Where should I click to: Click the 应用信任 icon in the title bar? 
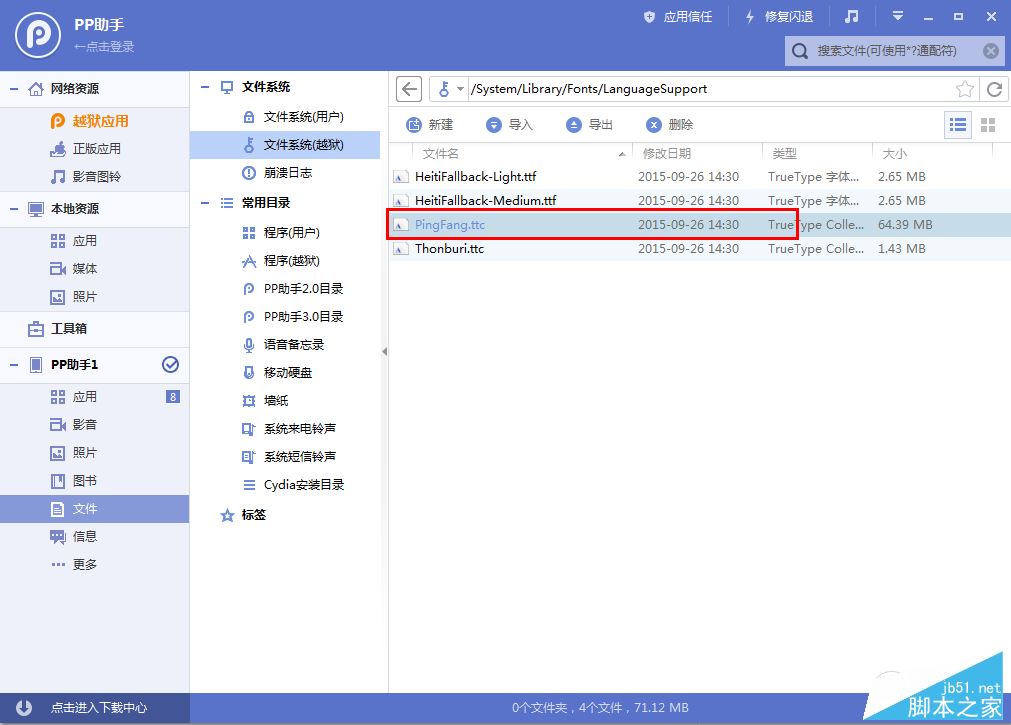click(677, 16)
